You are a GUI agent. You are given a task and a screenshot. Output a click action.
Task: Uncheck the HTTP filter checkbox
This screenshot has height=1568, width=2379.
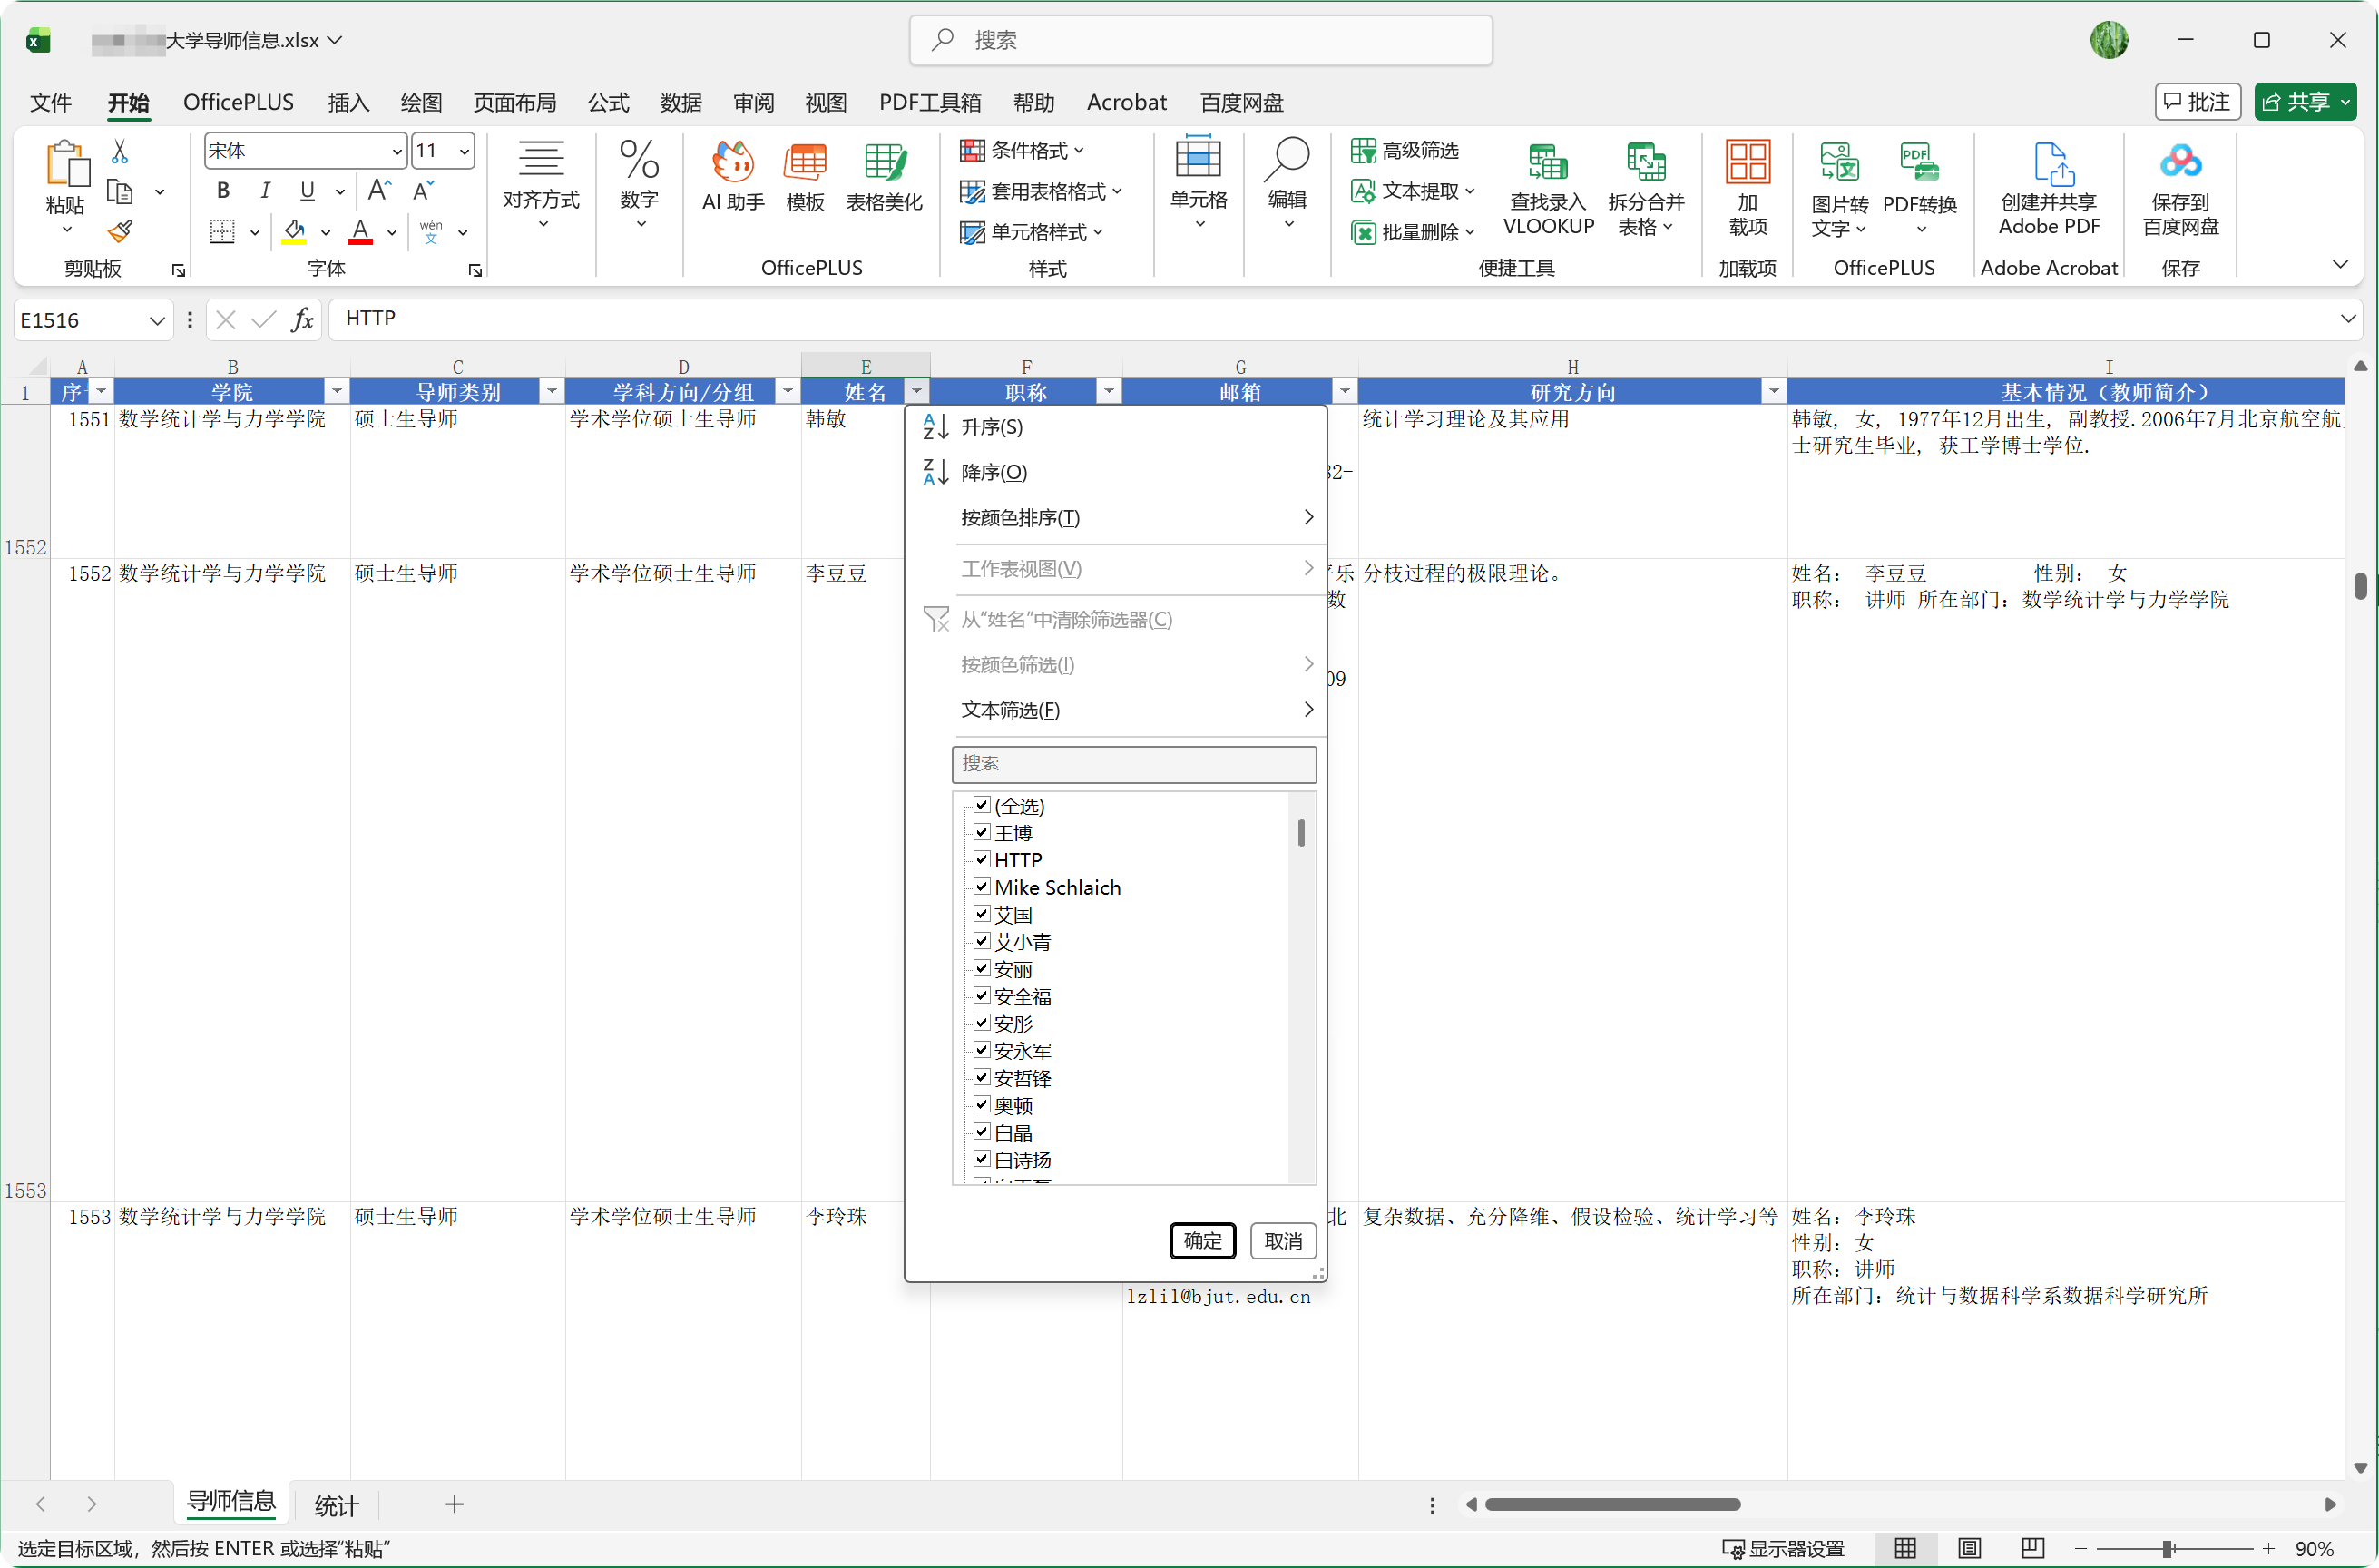coord(982,859)
